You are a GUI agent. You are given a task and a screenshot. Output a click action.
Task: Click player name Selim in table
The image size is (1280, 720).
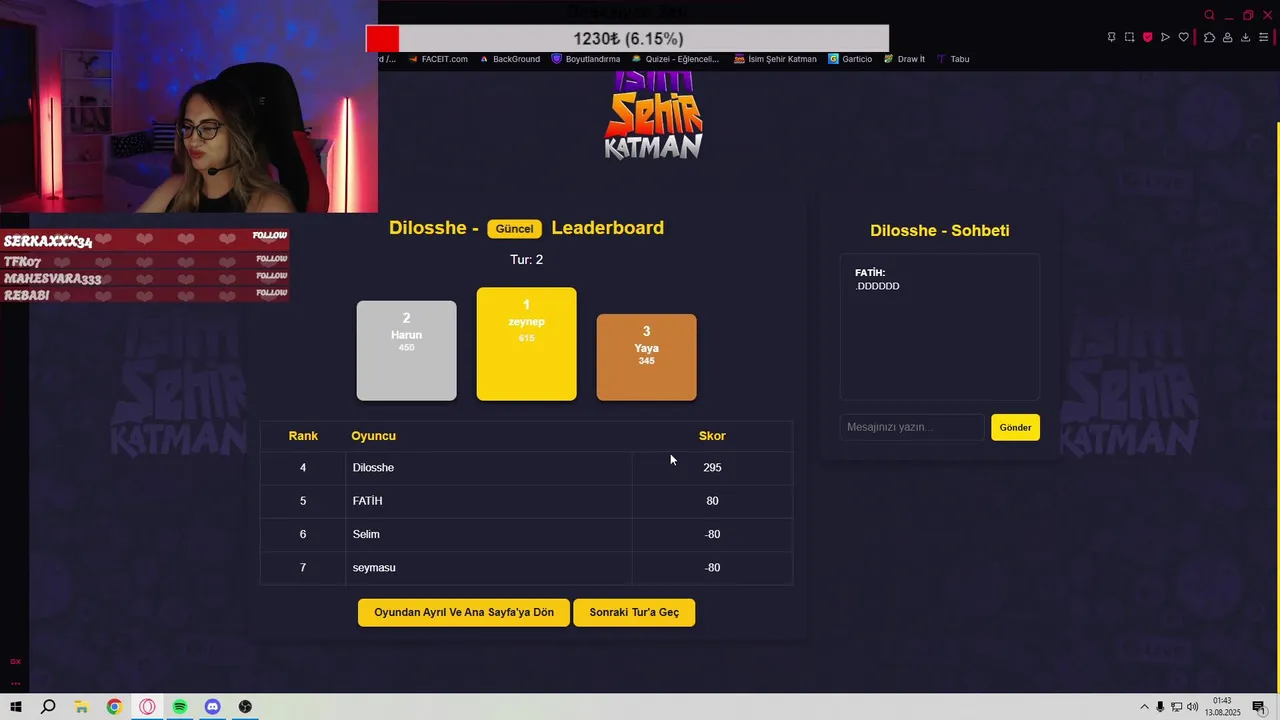(366, 534)
